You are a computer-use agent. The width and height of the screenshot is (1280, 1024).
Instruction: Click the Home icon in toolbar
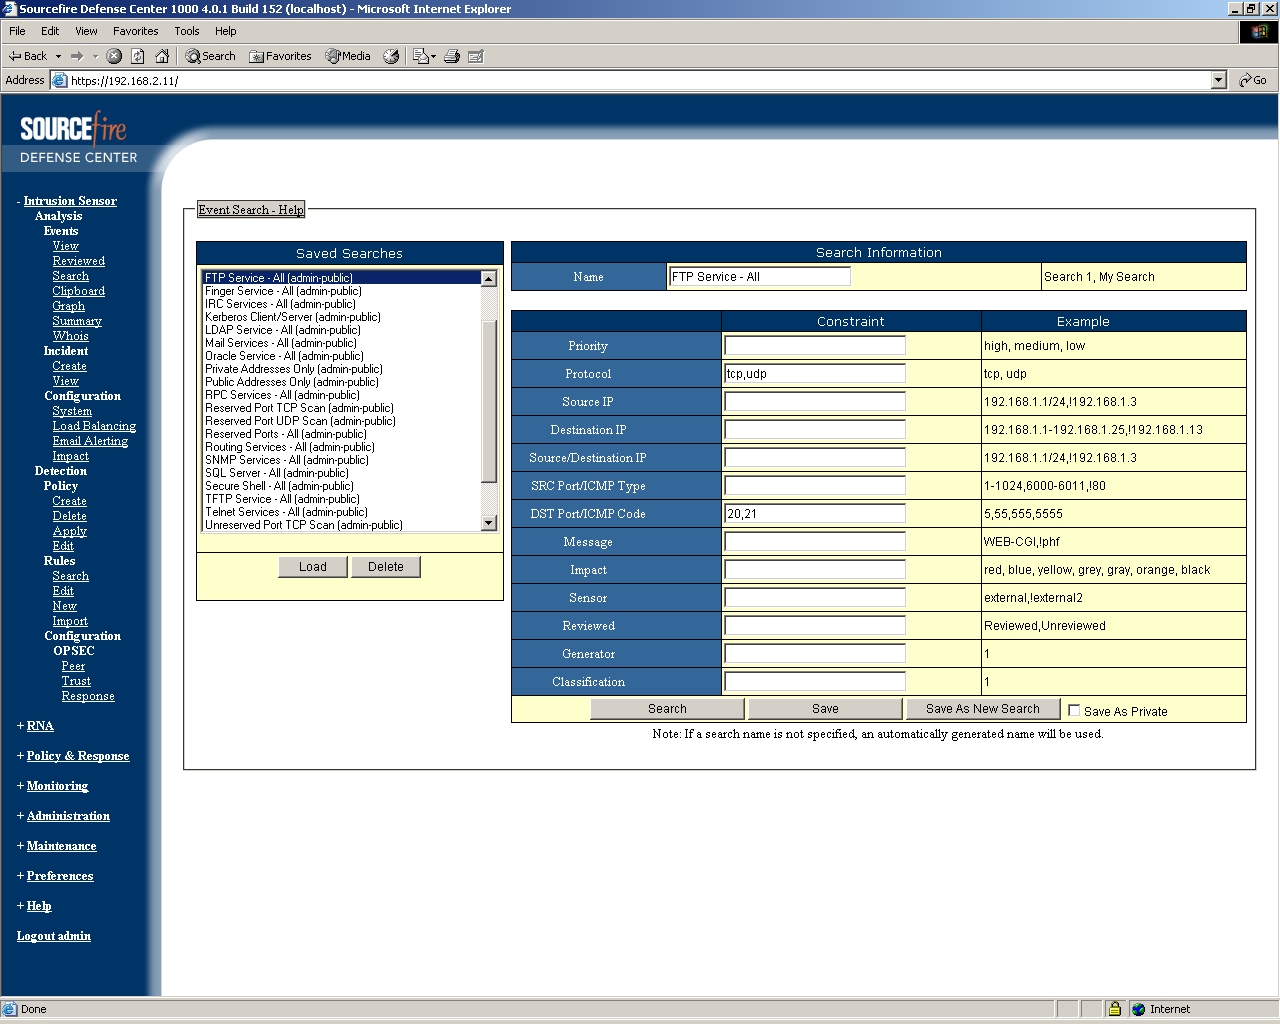click(162, 56)
